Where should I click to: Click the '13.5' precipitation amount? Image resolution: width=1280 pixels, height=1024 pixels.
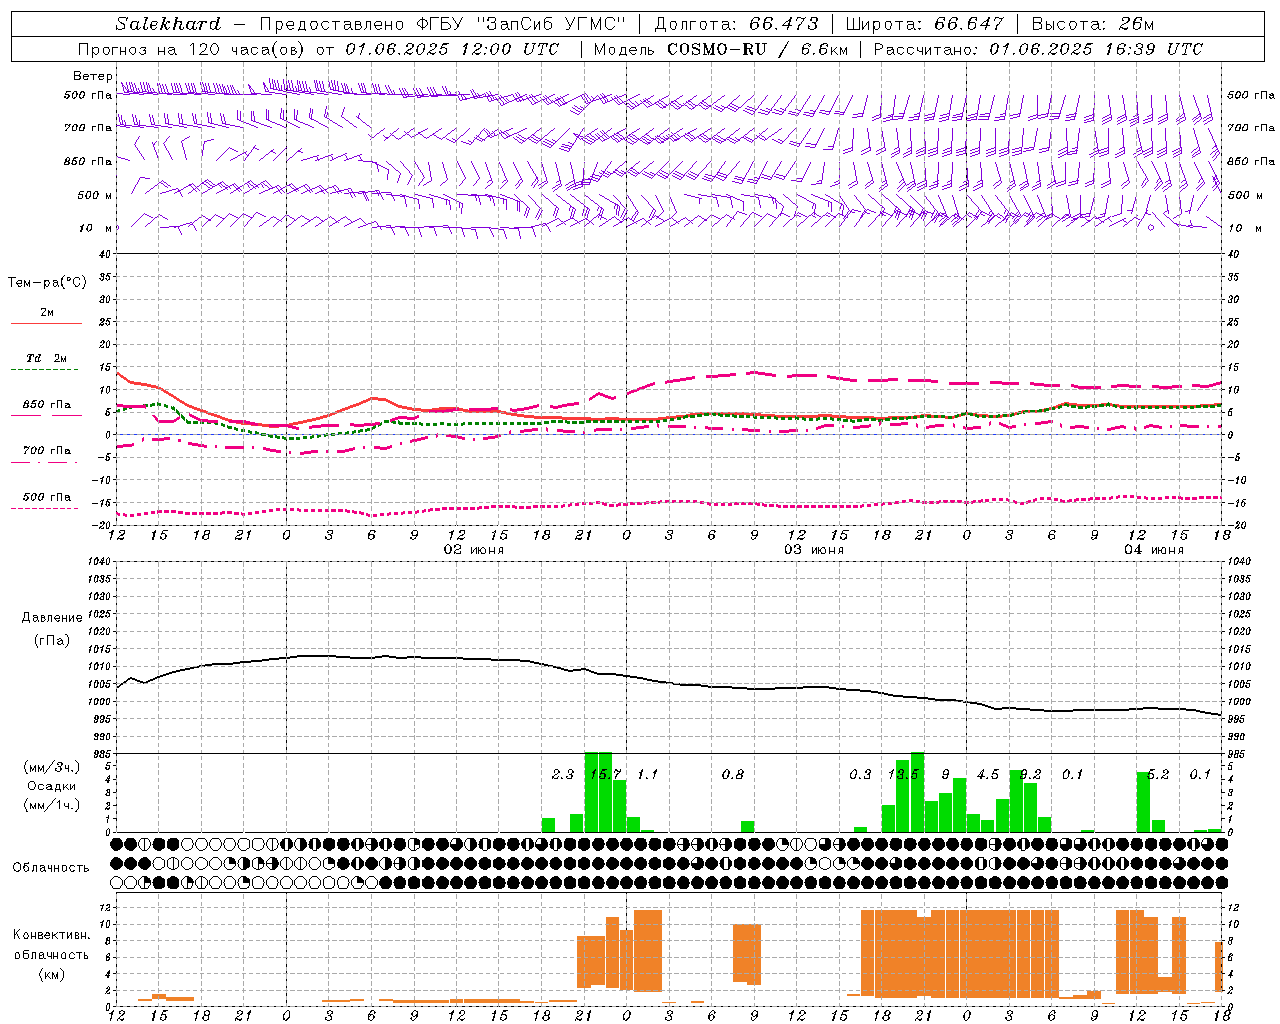point(903,774)
